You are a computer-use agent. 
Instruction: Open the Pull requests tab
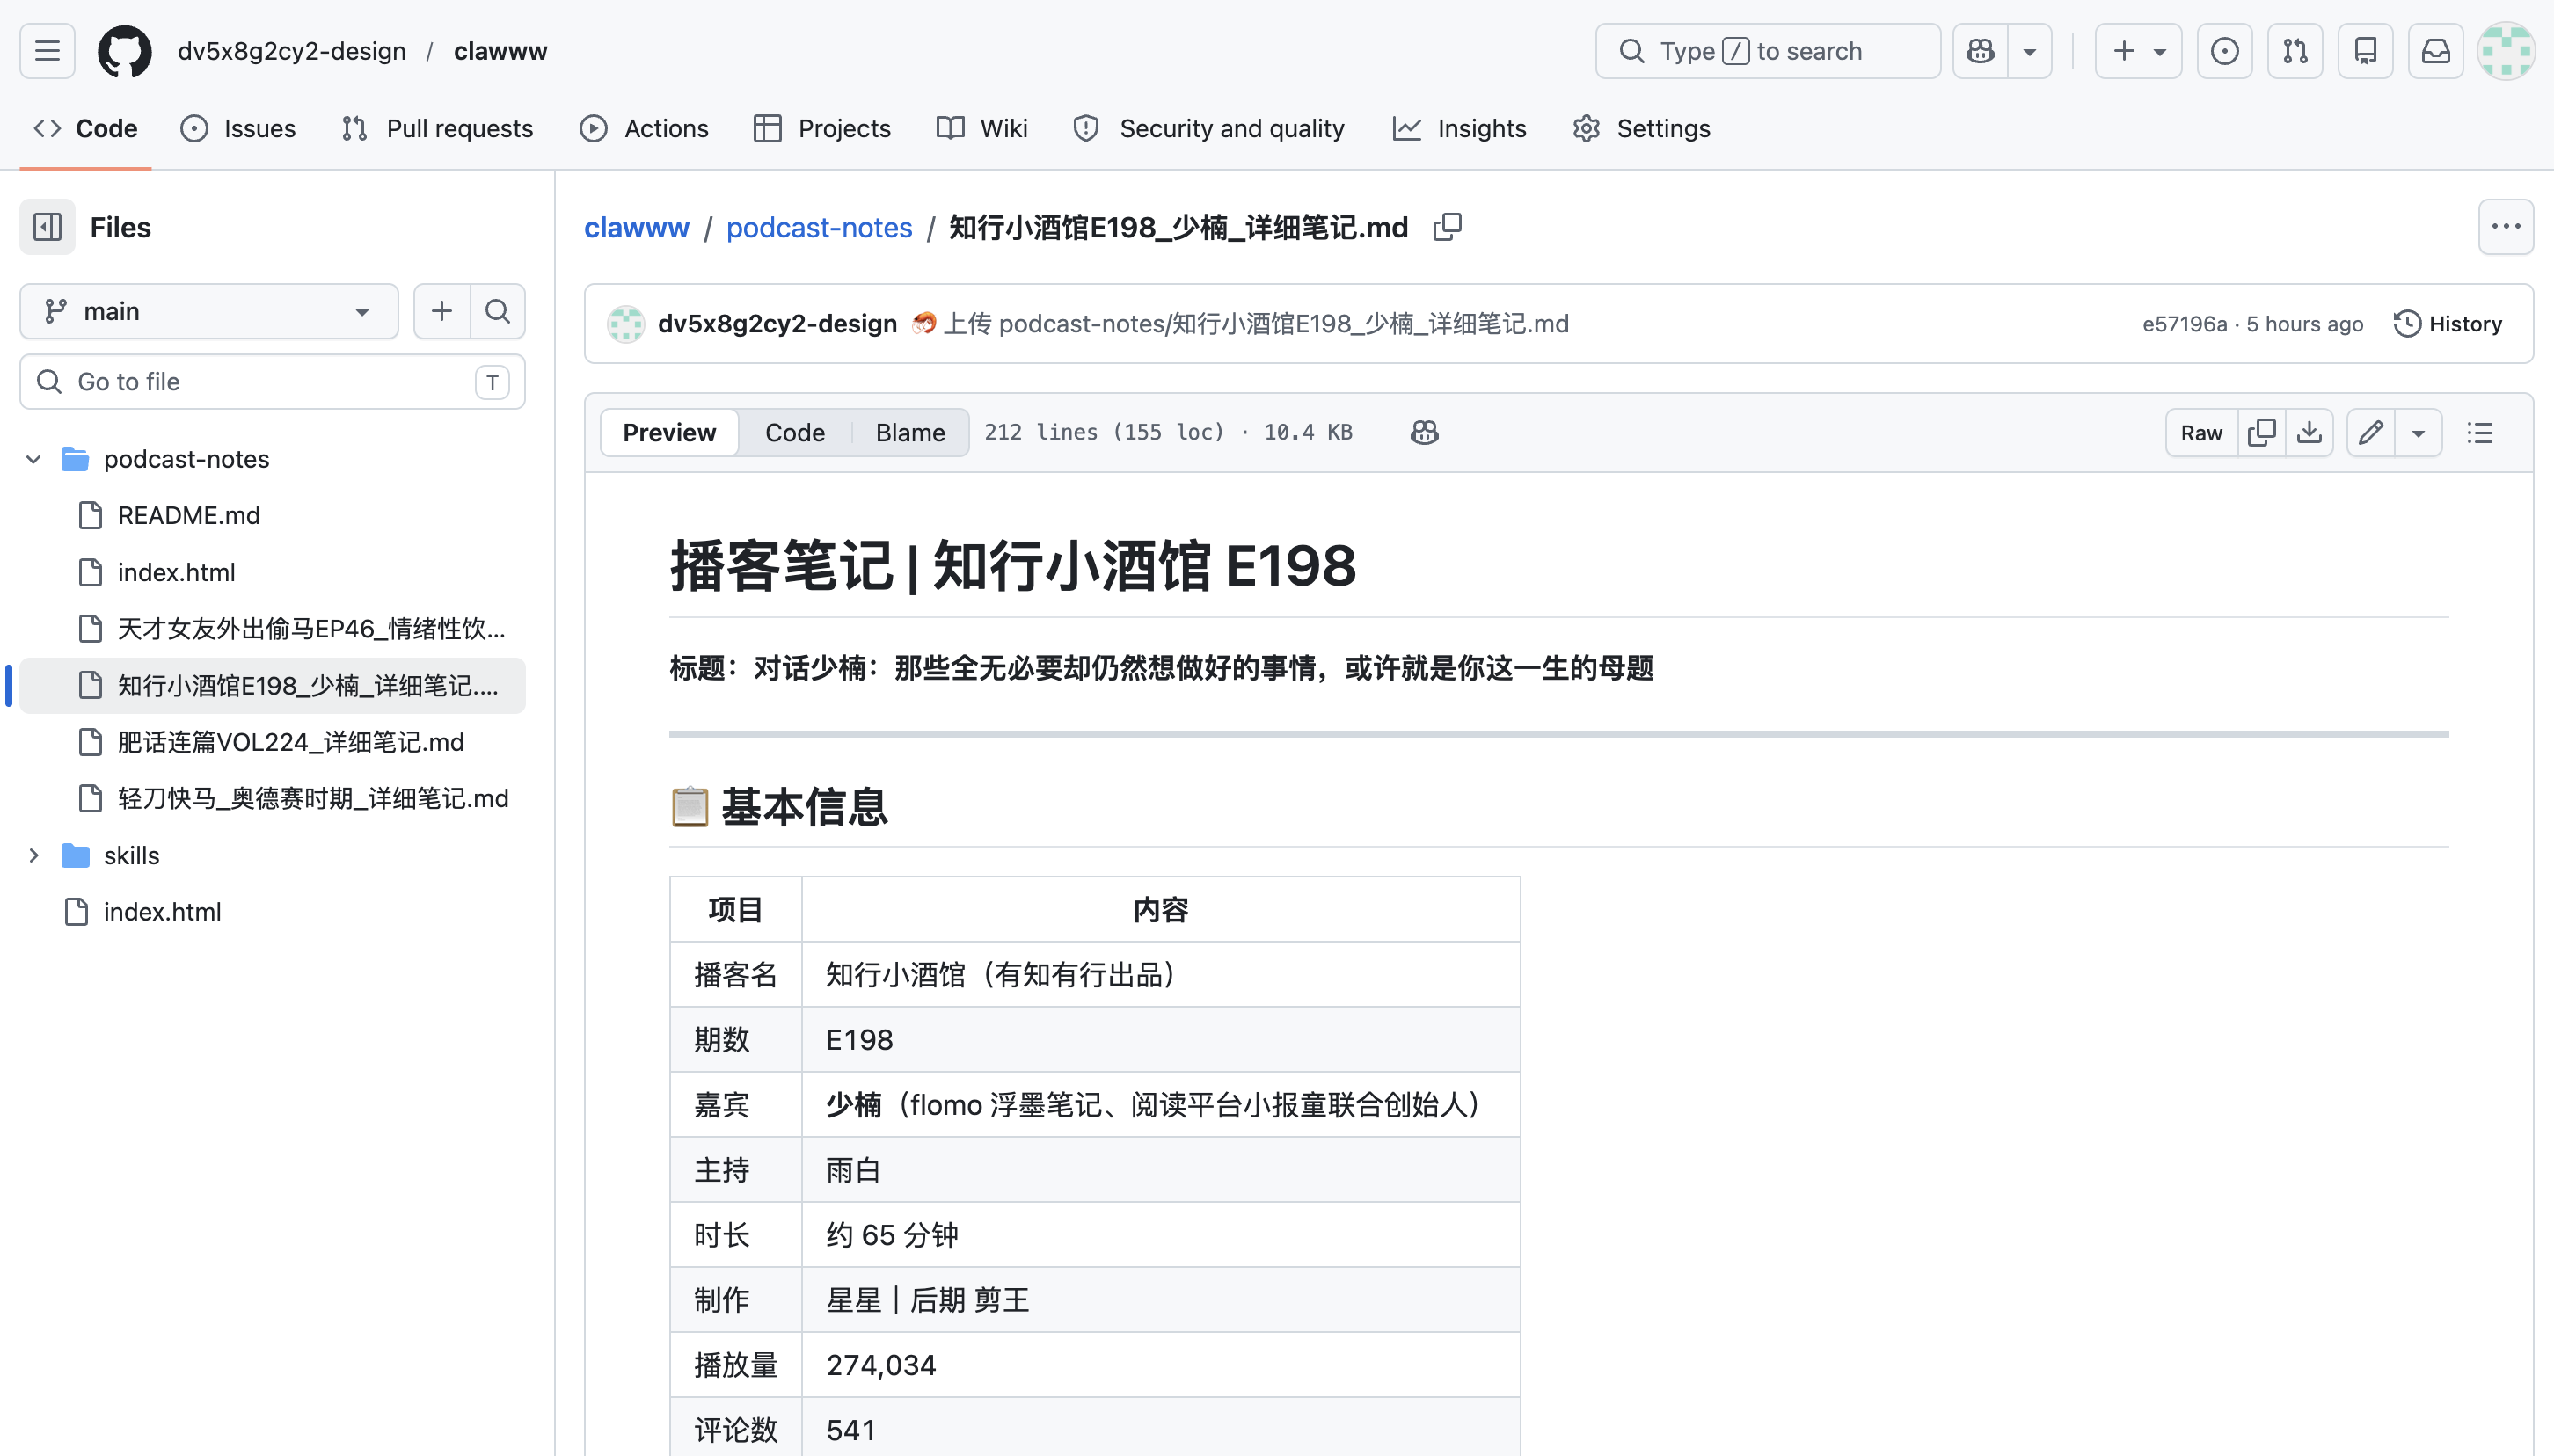[437, 128]
